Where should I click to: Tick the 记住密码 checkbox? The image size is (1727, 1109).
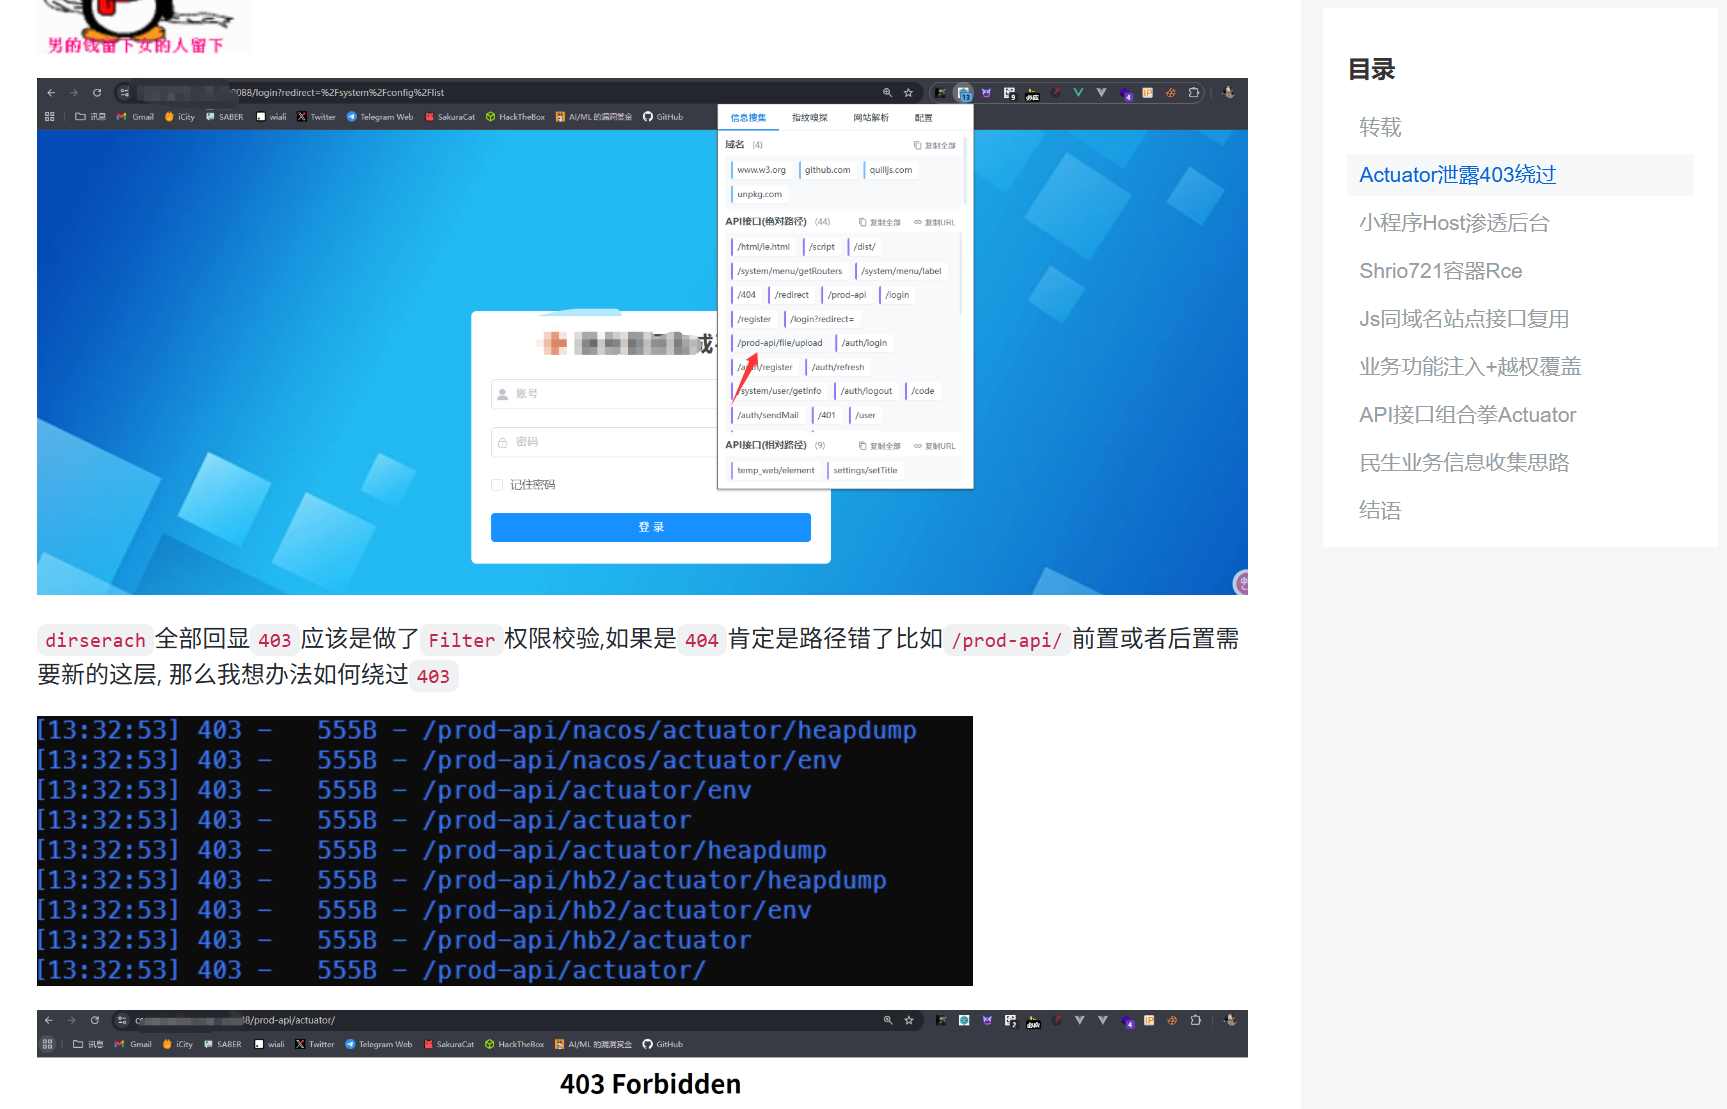pos(497,485)
